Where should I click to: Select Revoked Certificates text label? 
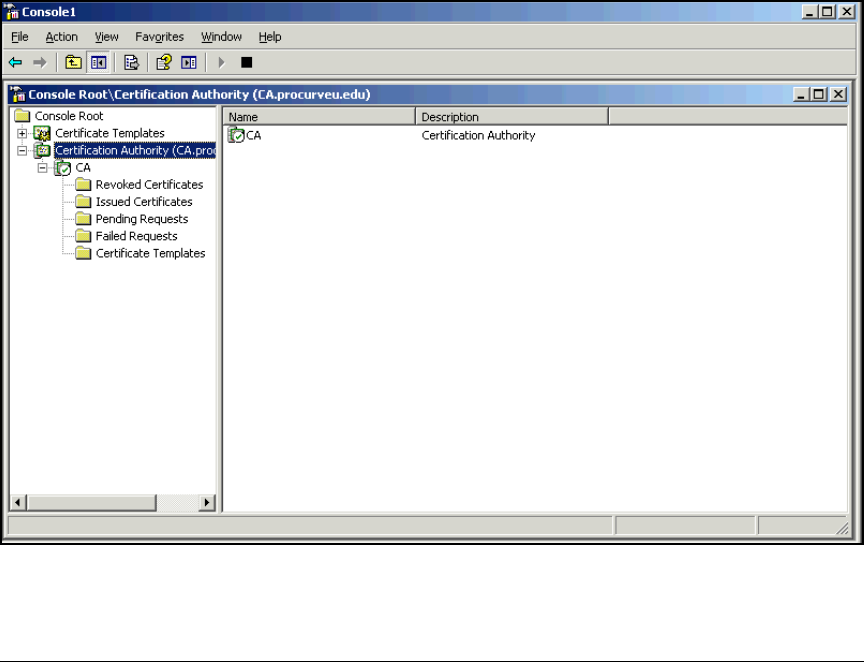pyautogui.click(x=149, y=185)
